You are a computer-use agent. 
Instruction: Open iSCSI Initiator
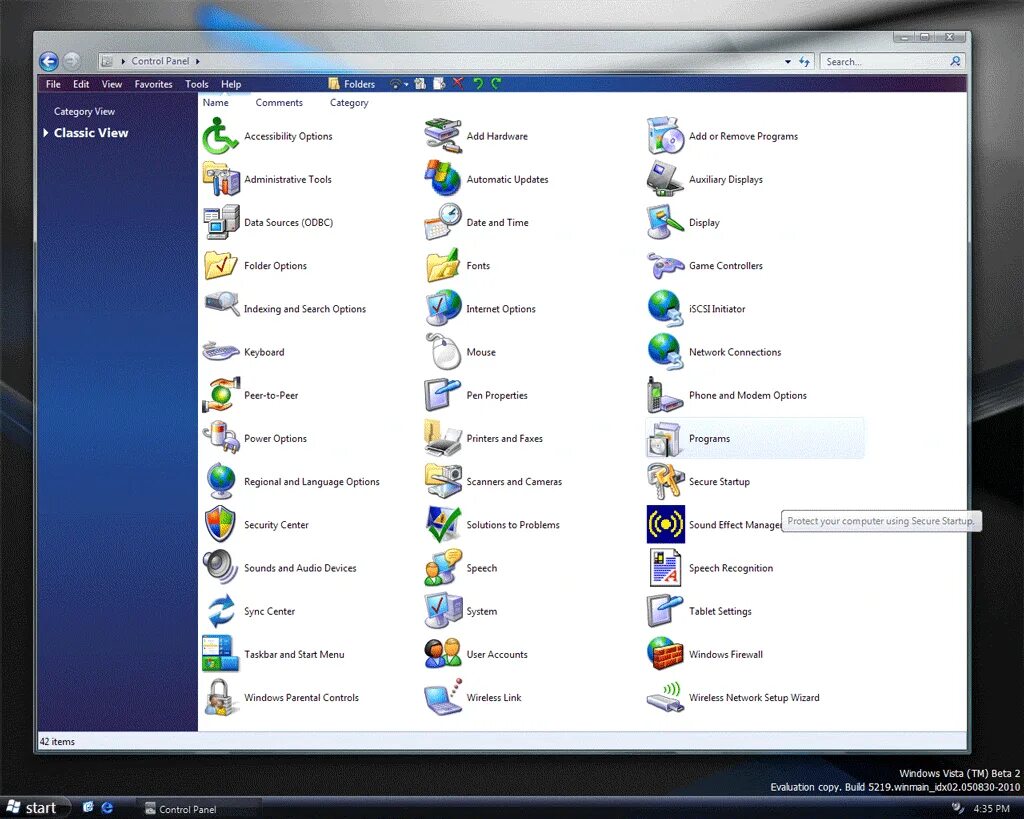[696, 308]
